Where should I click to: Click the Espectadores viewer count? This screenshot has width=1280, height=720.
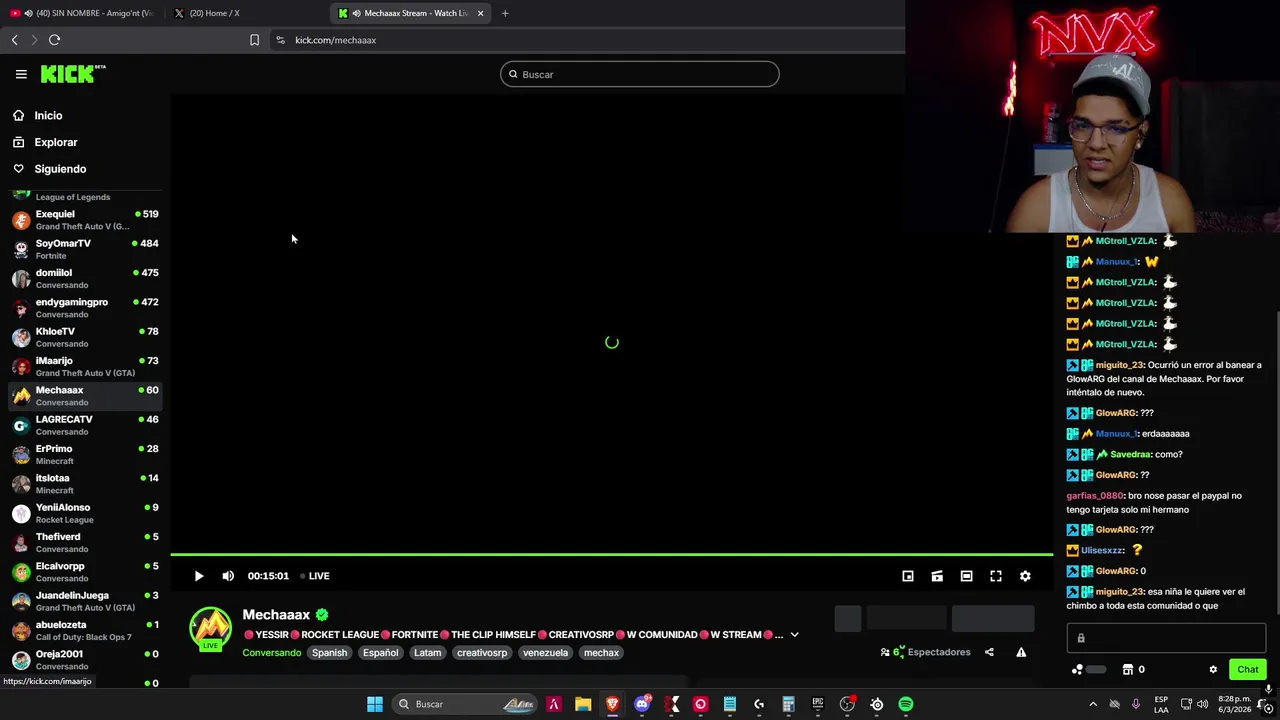(926, 652)
